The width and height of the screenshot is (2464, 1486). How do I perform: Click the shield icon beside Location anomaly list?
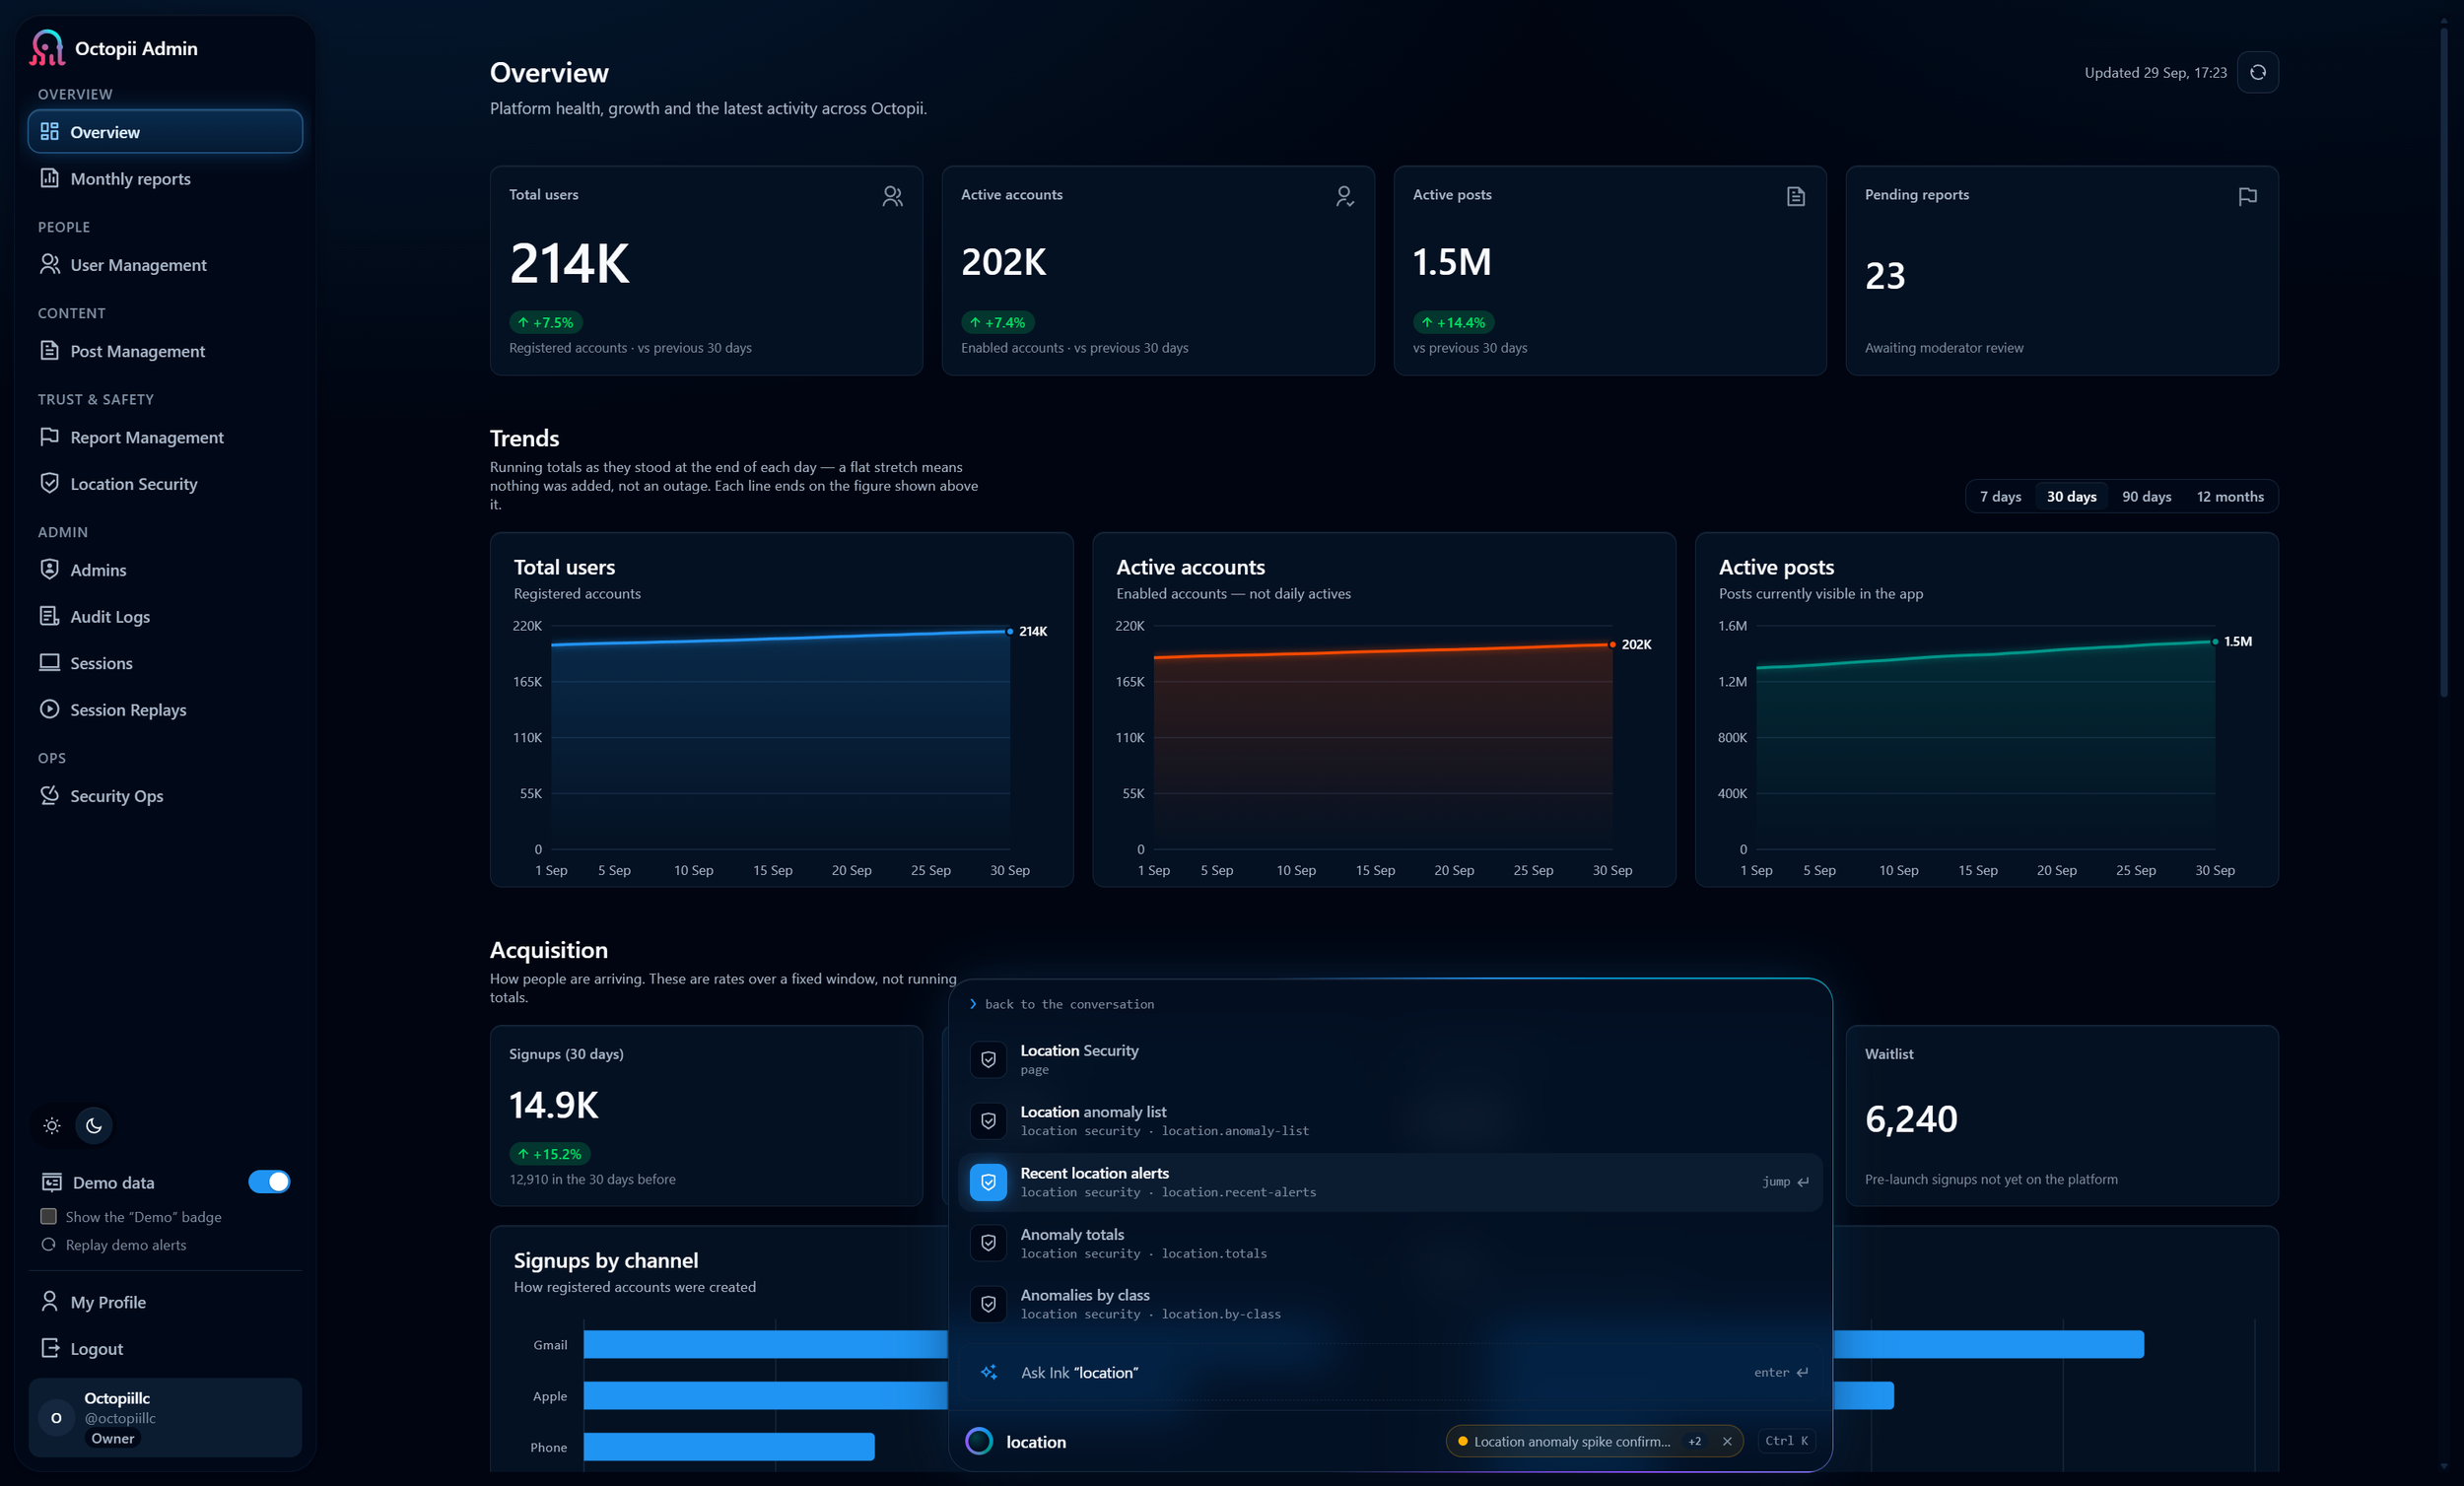click(988, 1120)
